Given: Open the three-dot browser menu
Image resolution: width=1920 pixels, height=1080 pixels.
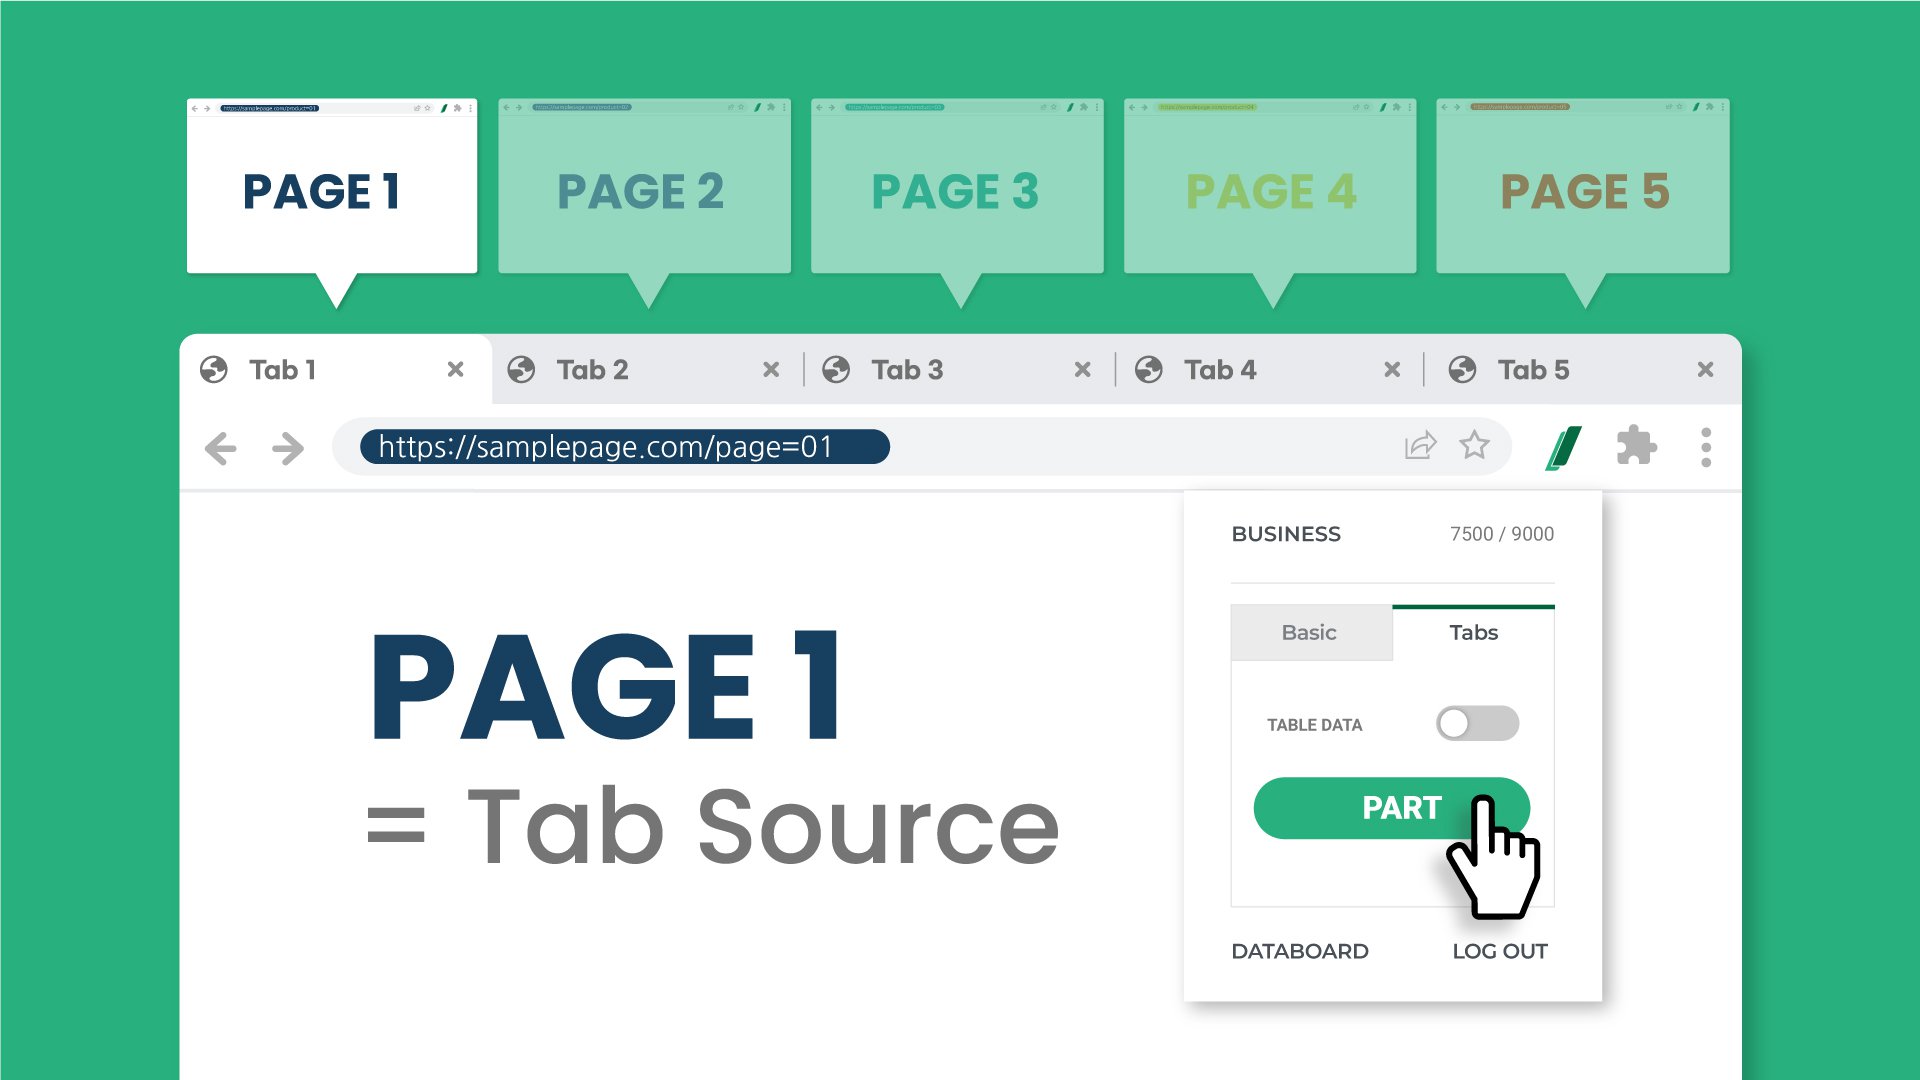Looking at the screenshot, I should tap(1706, 447).
